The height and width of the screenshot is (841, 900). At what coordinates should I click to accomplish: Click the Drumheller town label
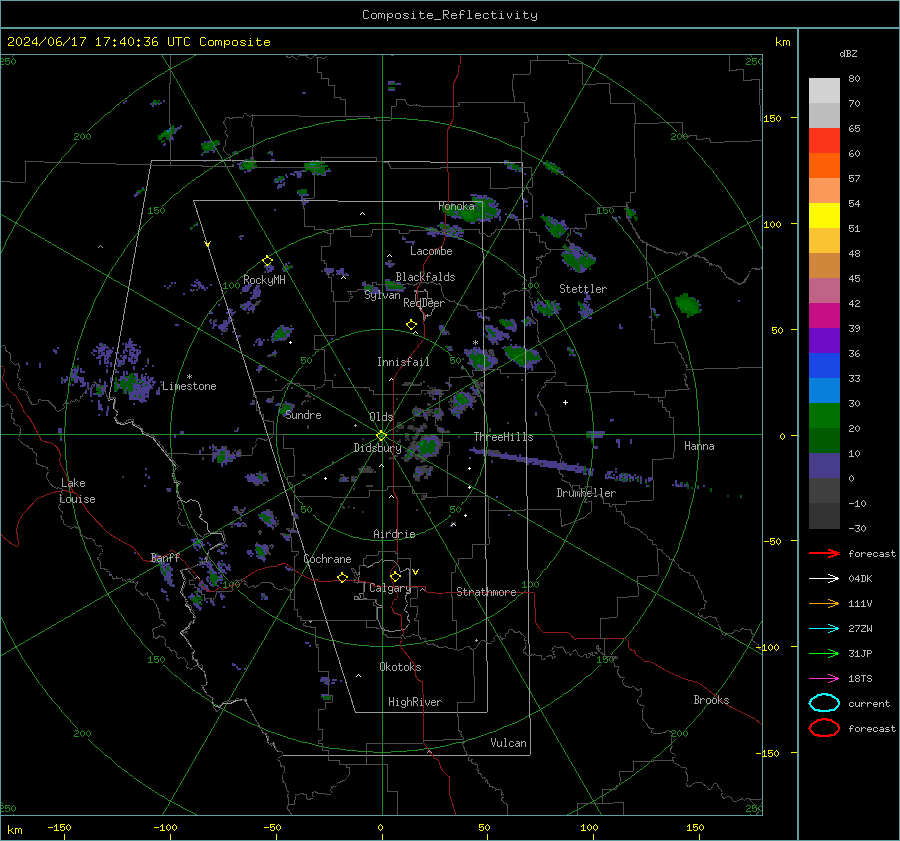coord(586,493)
